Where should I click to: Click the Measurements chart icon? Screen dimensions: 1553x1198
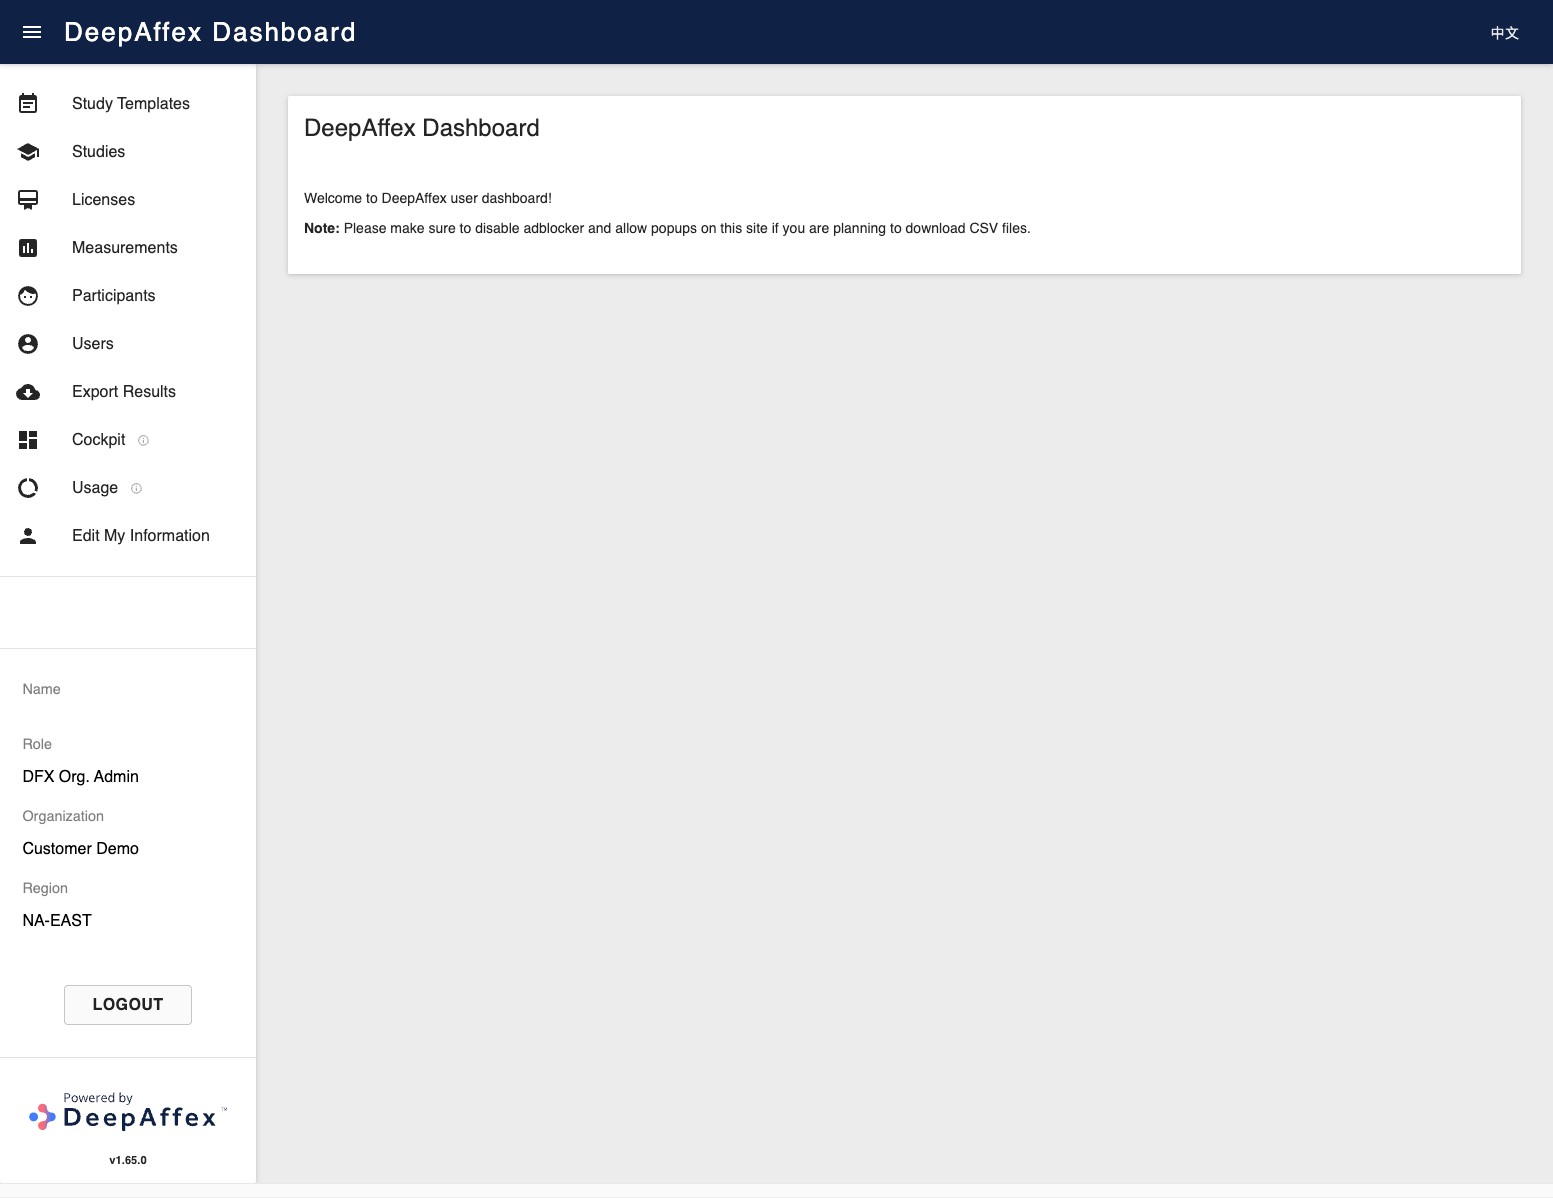(x=28, y=248)
